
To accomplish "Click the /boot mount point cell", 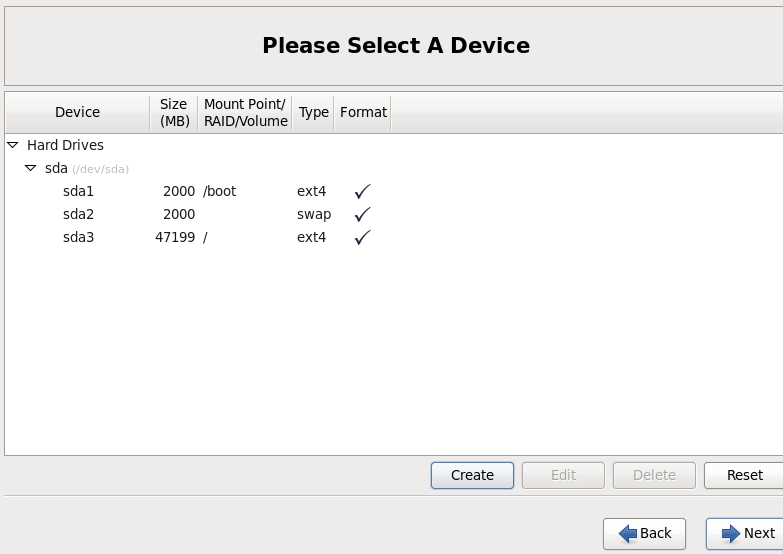I will [219, 191].
